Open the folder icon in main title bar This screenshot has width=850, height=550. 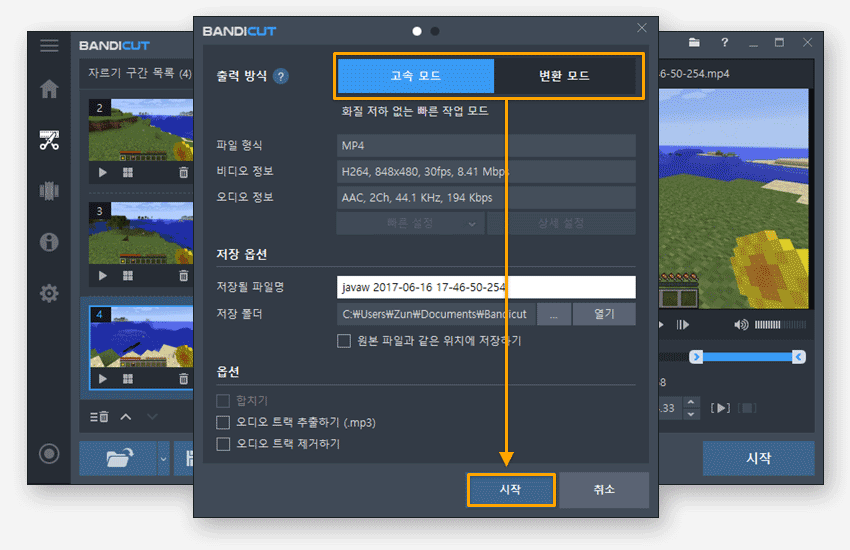pyautogui.click(x=694, y=42)
